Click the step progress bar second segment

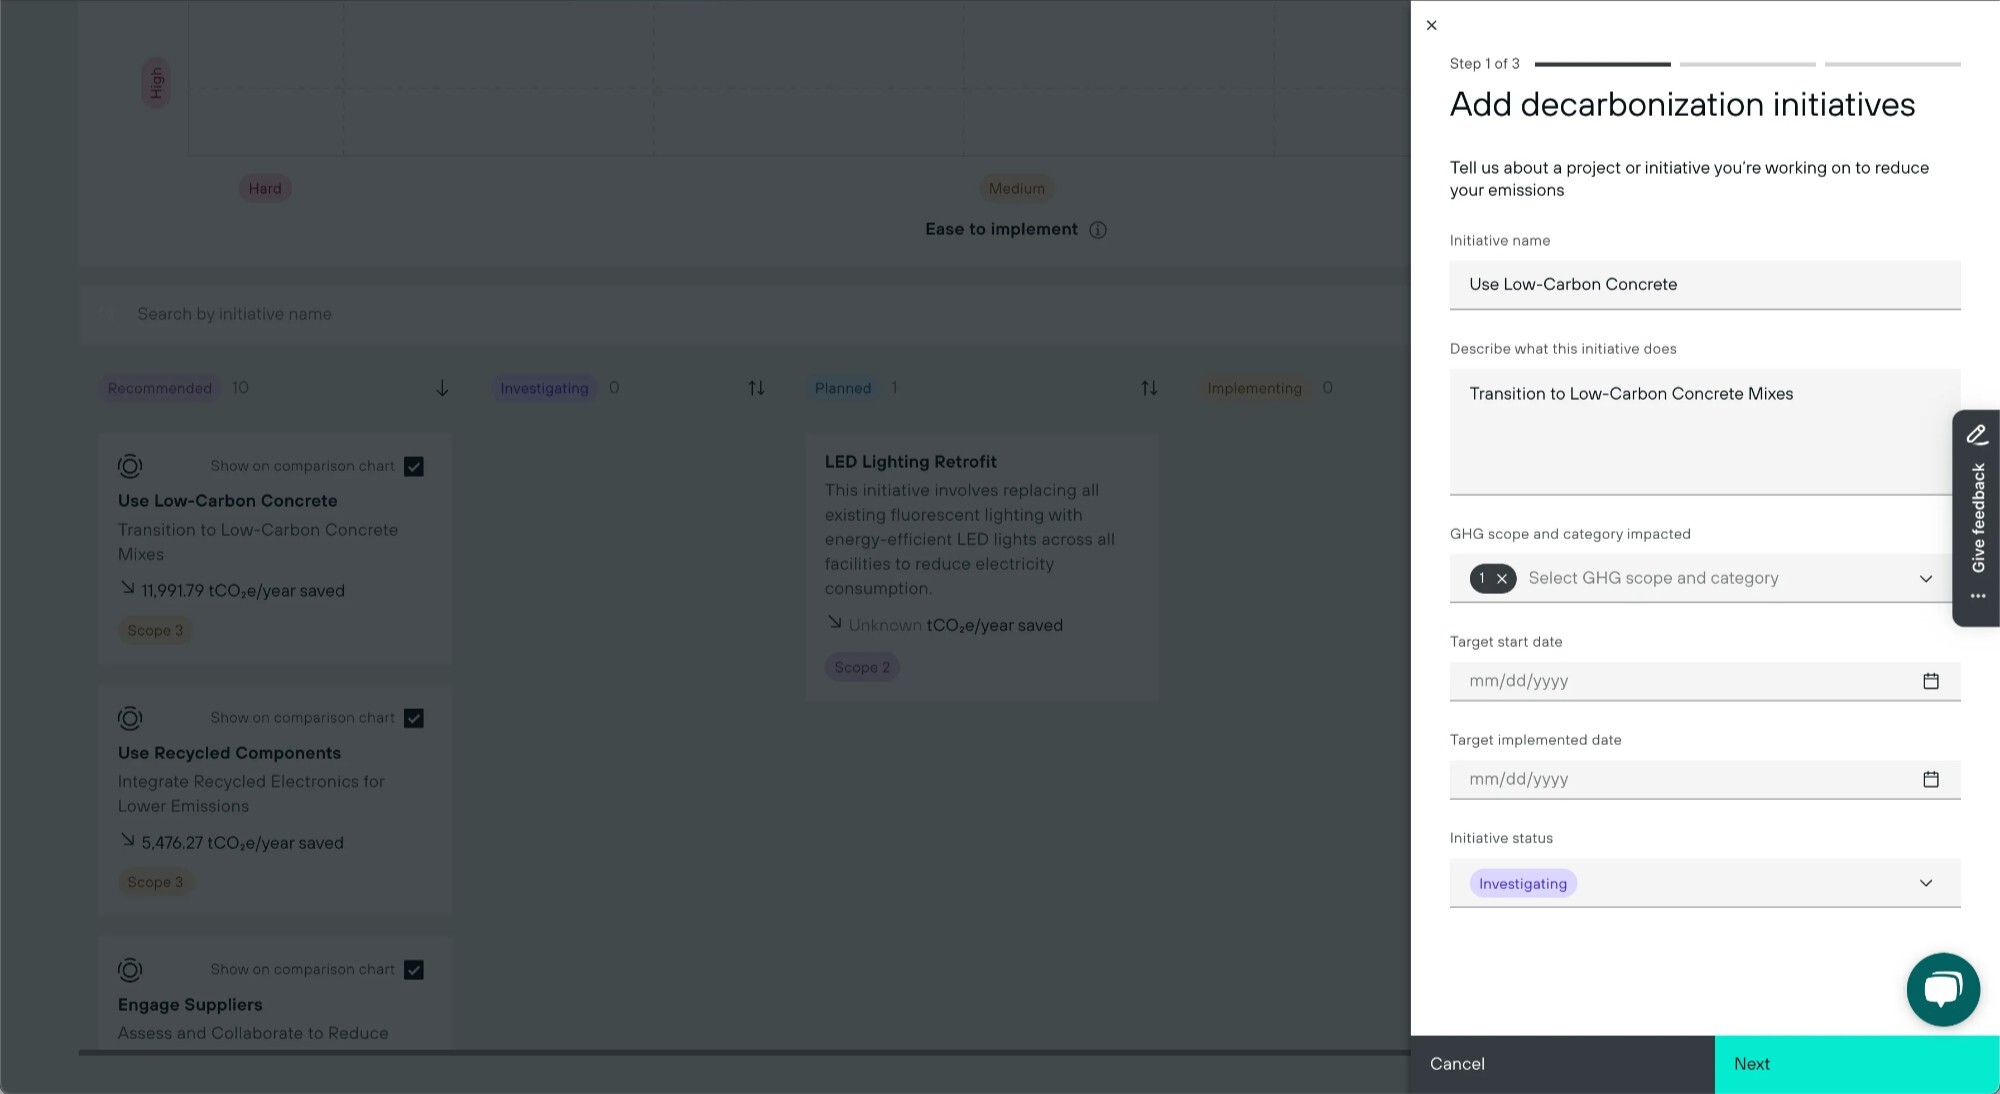click(1747, 64)
